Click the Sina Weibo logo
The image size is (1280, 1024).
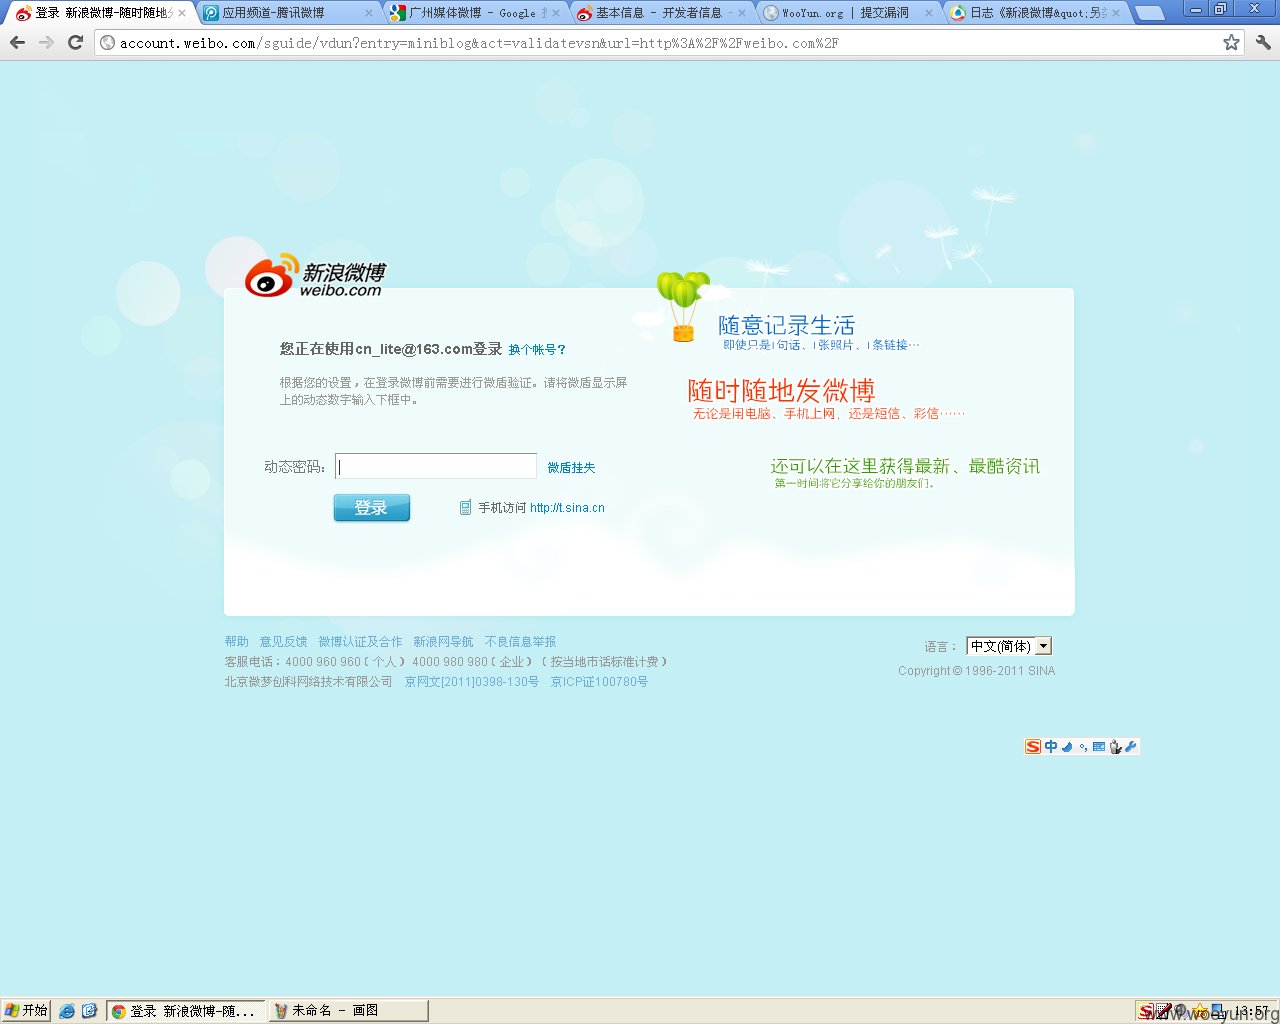[x=315, y=275]
